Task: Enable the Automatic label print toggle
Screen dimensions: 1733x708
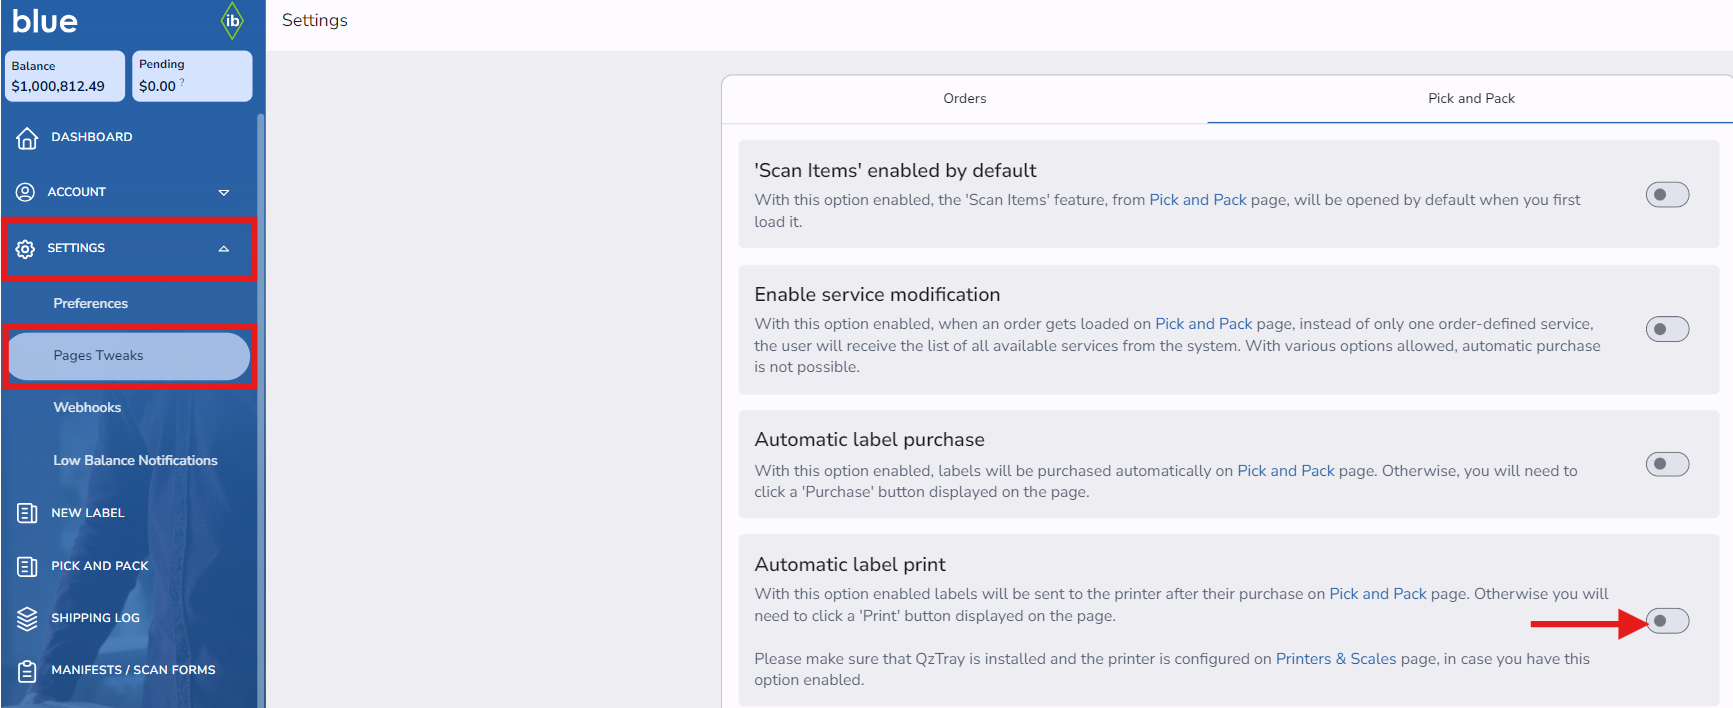Action: [1667, 621]
